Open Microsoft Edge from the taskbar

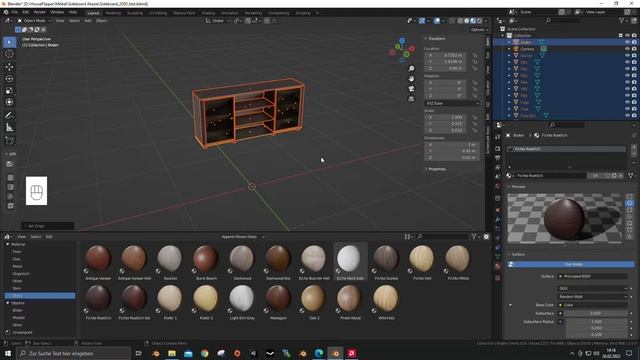pos(319,353)
